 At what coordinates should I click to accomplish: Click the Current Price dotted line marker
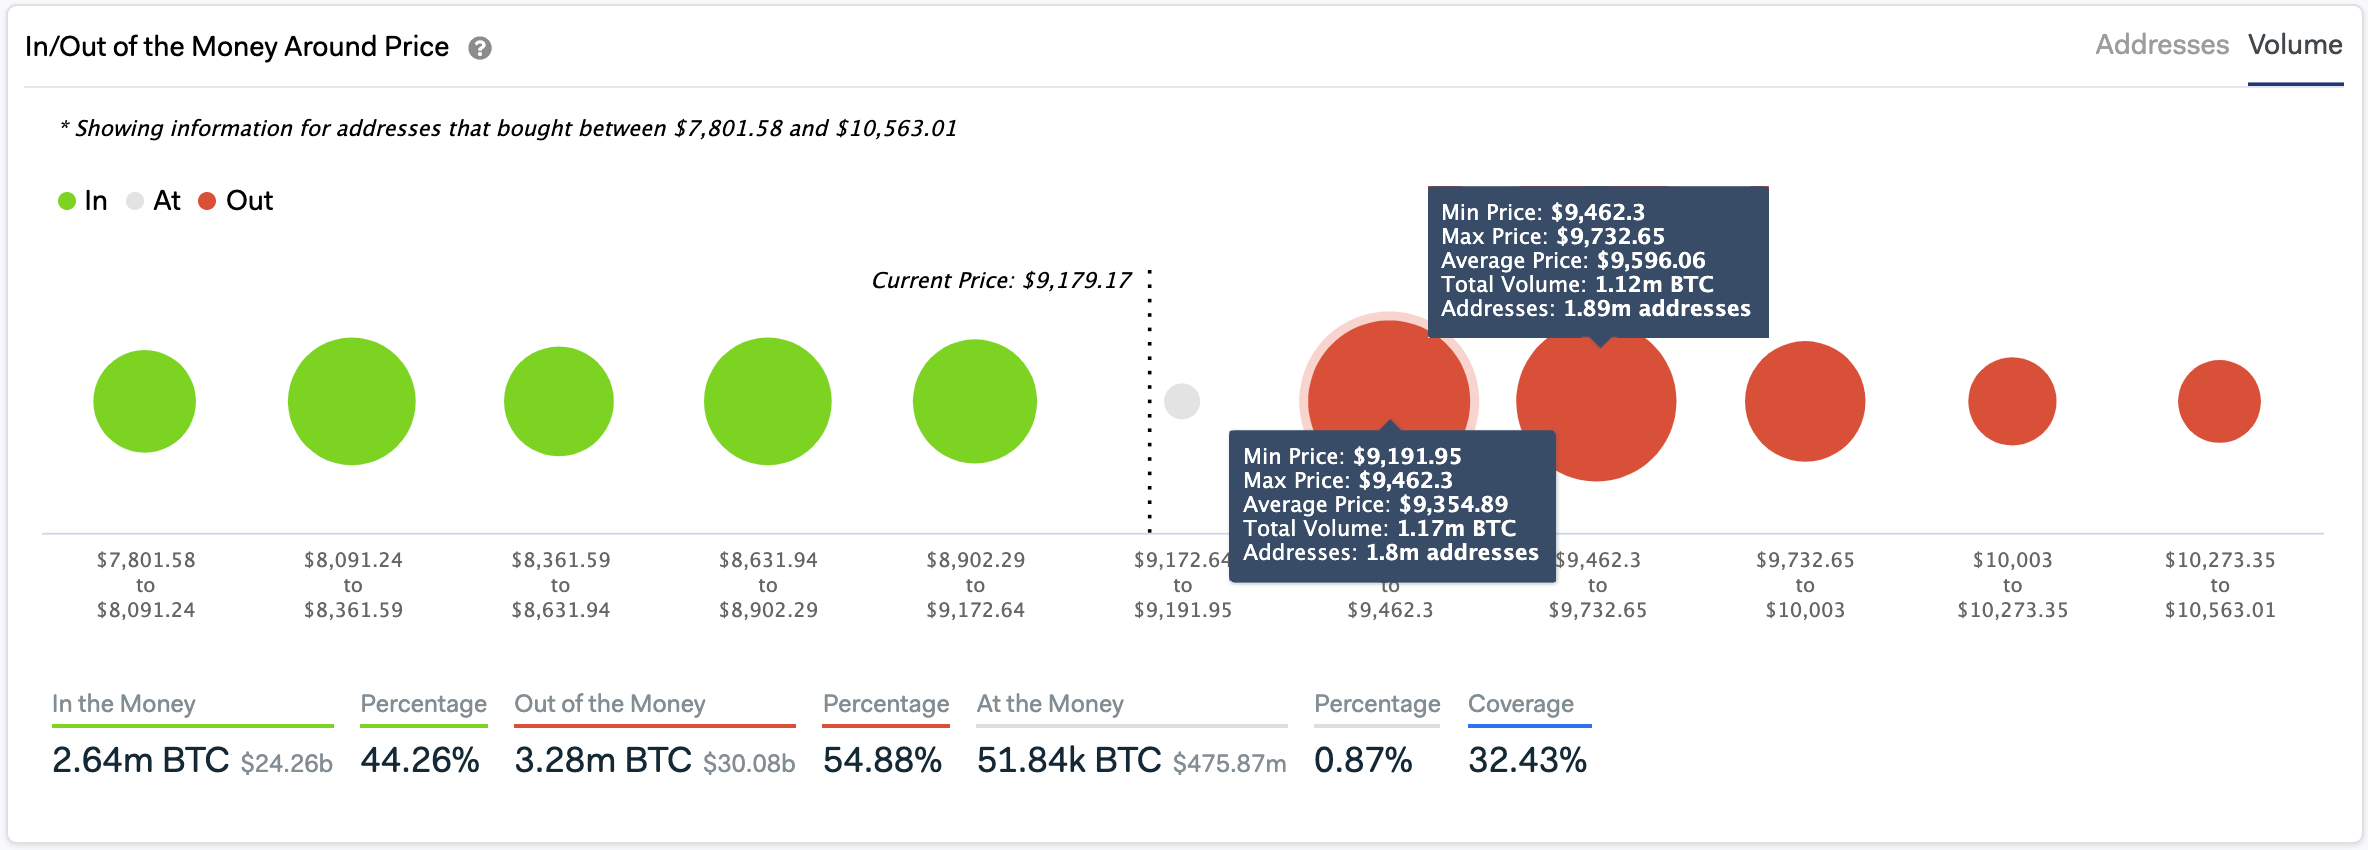[x=1148, y=400]
